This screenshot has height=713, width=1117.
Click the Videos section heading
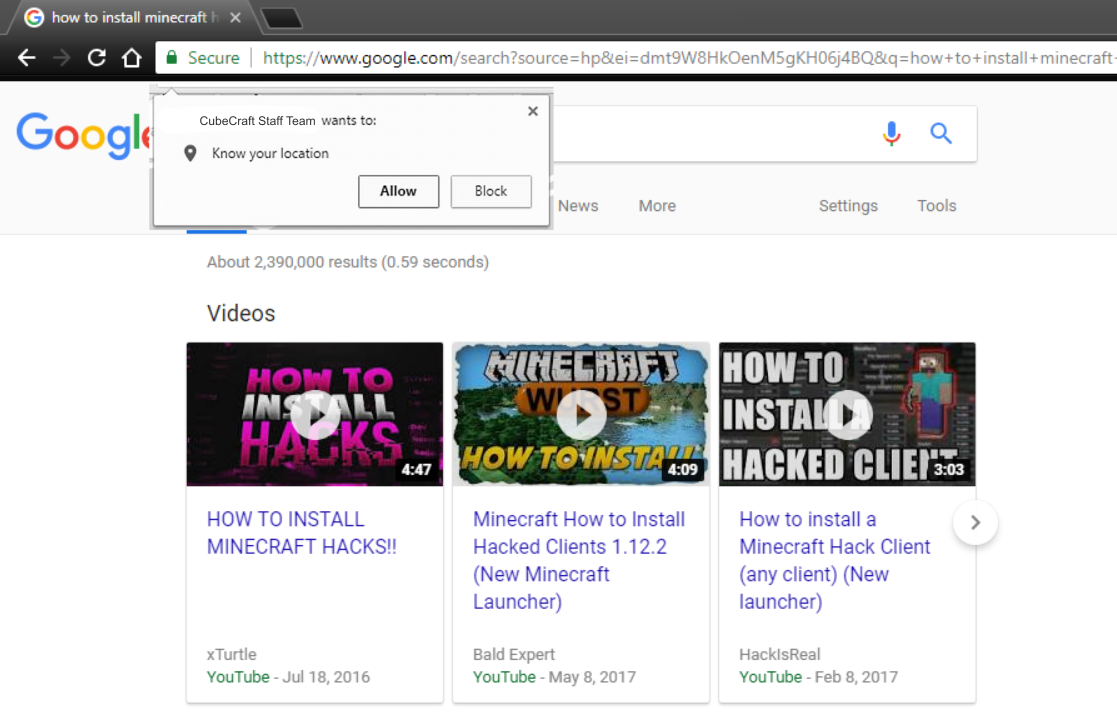[241, 313]
